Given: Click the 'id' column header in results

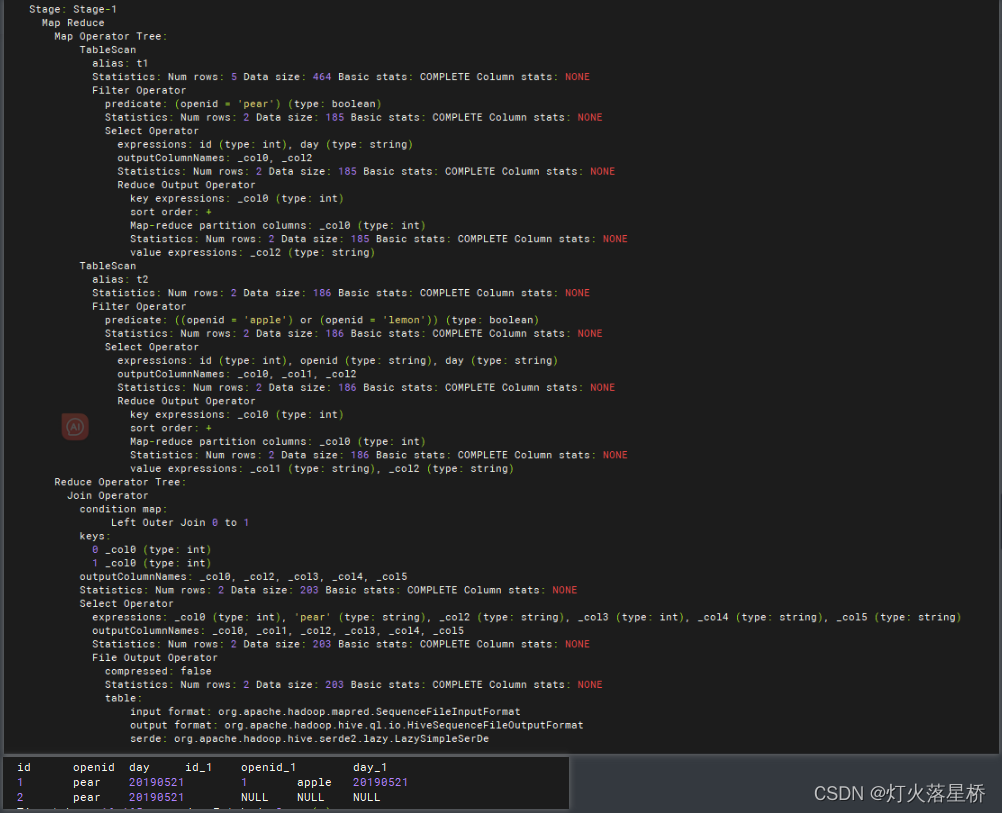Looking at the screenshot, I should tap(24, 768).
